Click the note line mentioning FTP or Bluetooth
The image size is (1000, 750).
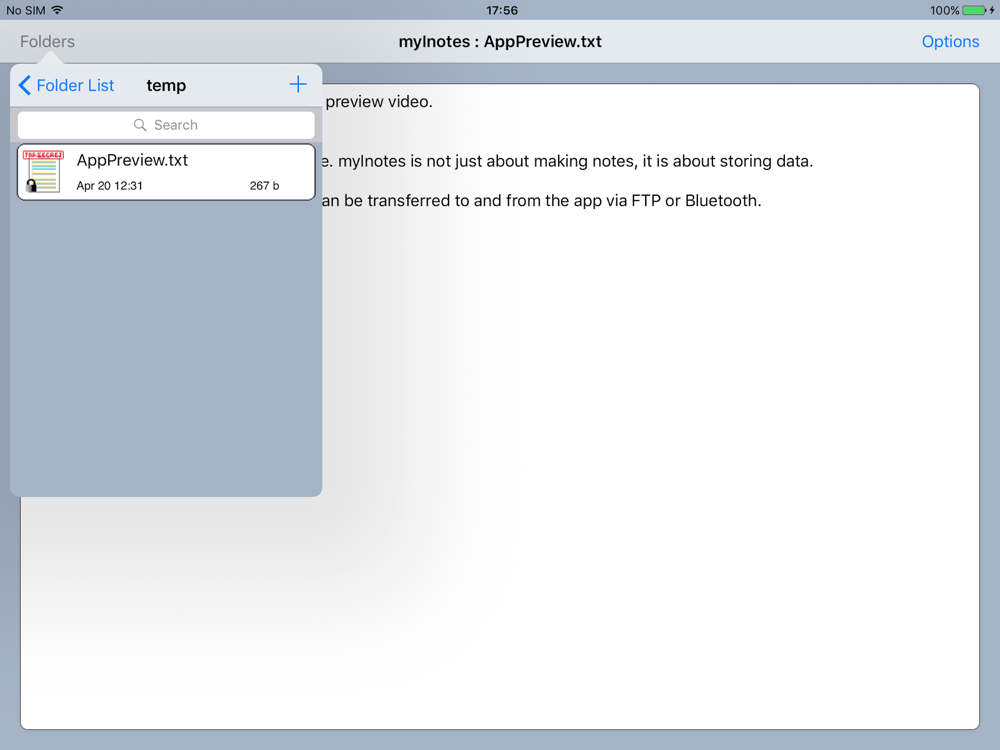[x=540, y=201]
